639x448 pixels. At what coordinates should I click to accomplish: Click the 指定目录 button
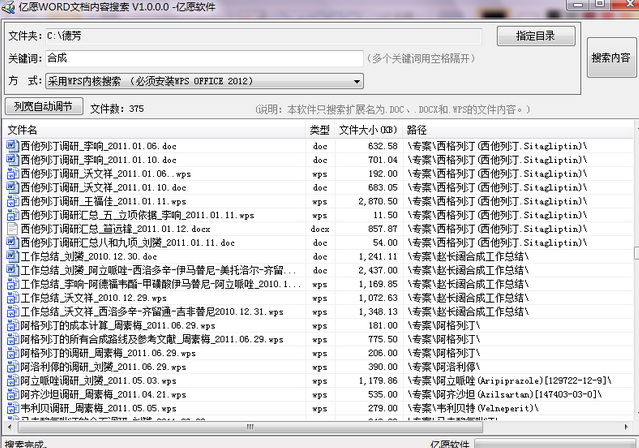tap(536, 36)
